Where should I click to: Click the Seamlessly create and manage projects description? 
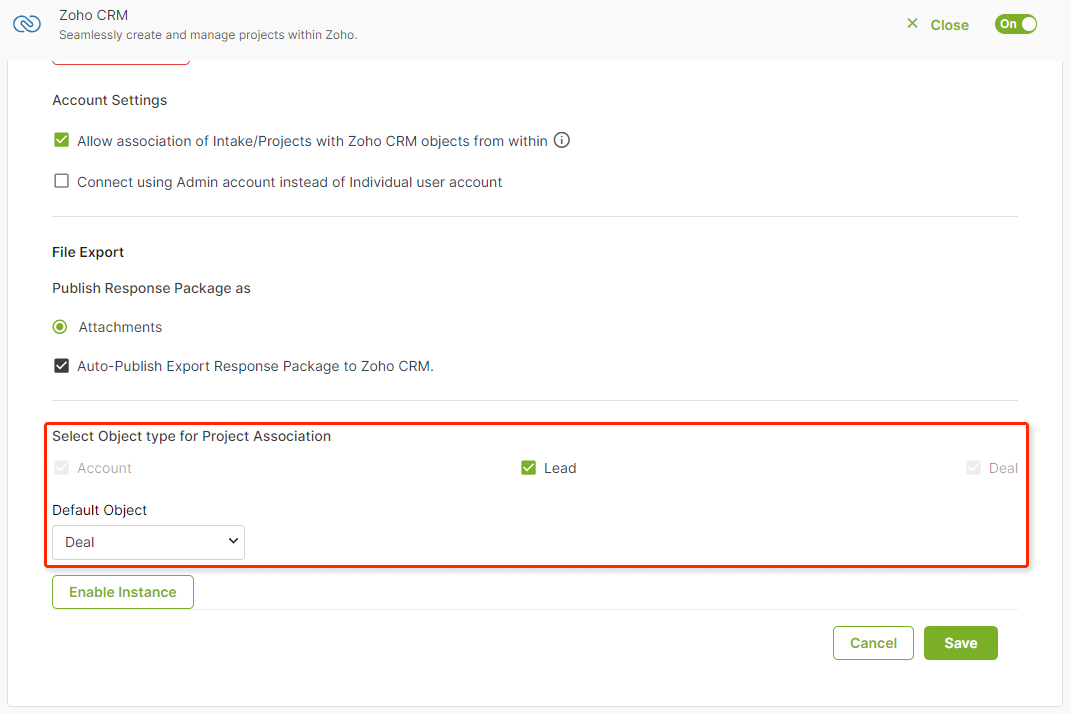click(208, 35)
